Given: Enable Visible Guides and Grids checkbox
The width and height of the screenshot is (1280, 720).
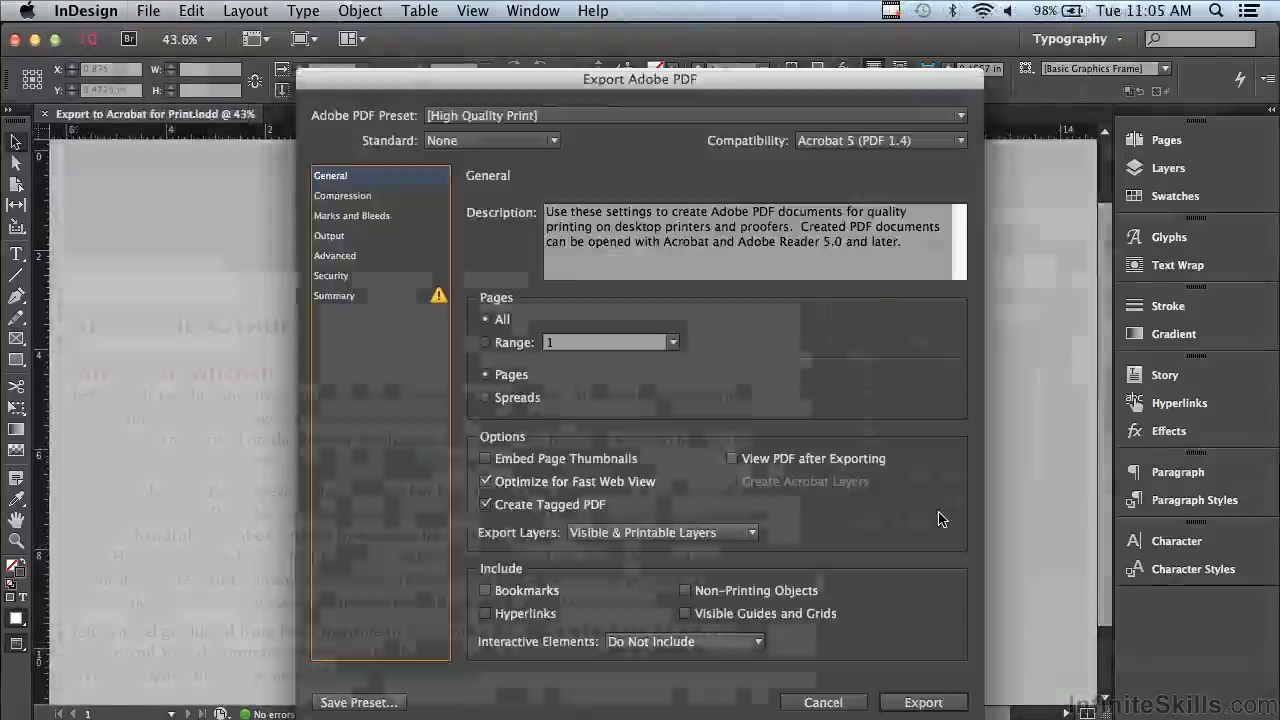Looking at the screenshot, I should (x=685, y=613).
